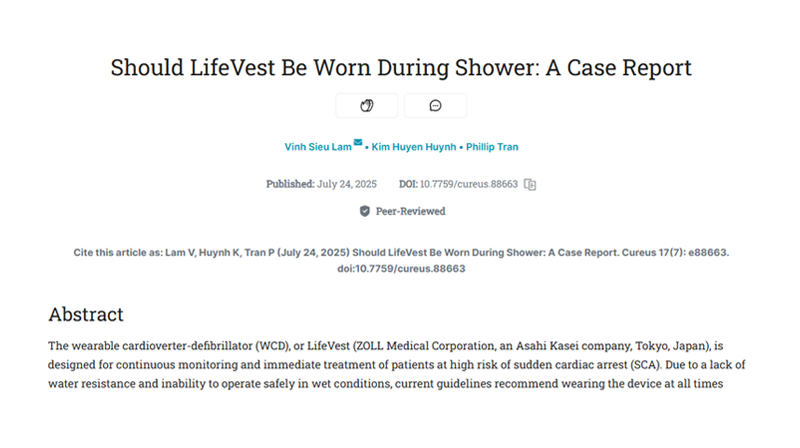Click the DOI number 10.7759/cureus.88663
Viewport: 800px width, 448px height.
pos(469,184)
